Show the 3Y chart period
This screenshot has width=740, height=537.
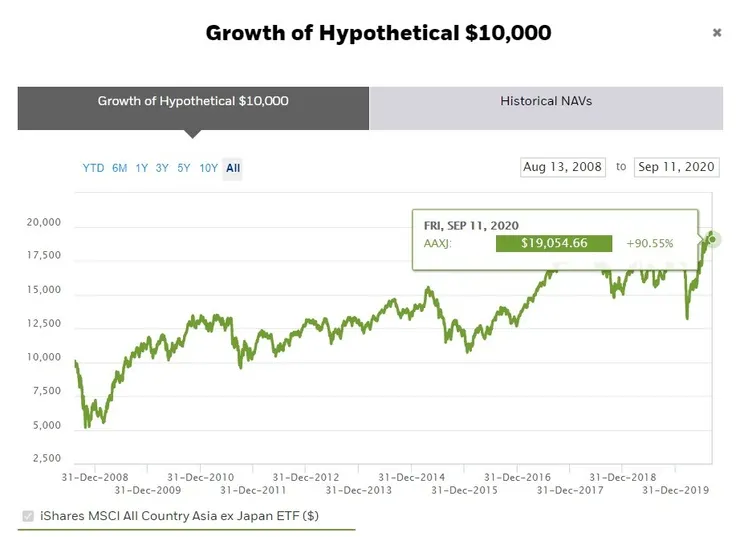[162, 168]
